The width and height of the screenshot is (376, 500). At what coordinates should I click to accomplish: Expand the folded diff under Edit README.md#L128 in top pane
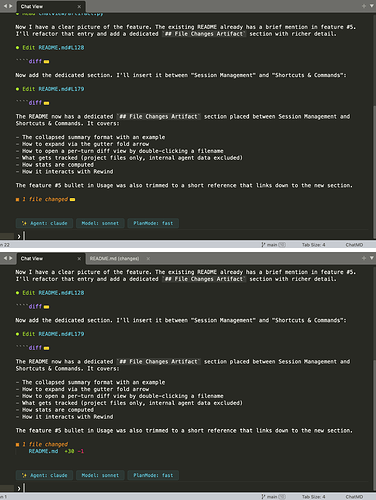click(46, 62)
